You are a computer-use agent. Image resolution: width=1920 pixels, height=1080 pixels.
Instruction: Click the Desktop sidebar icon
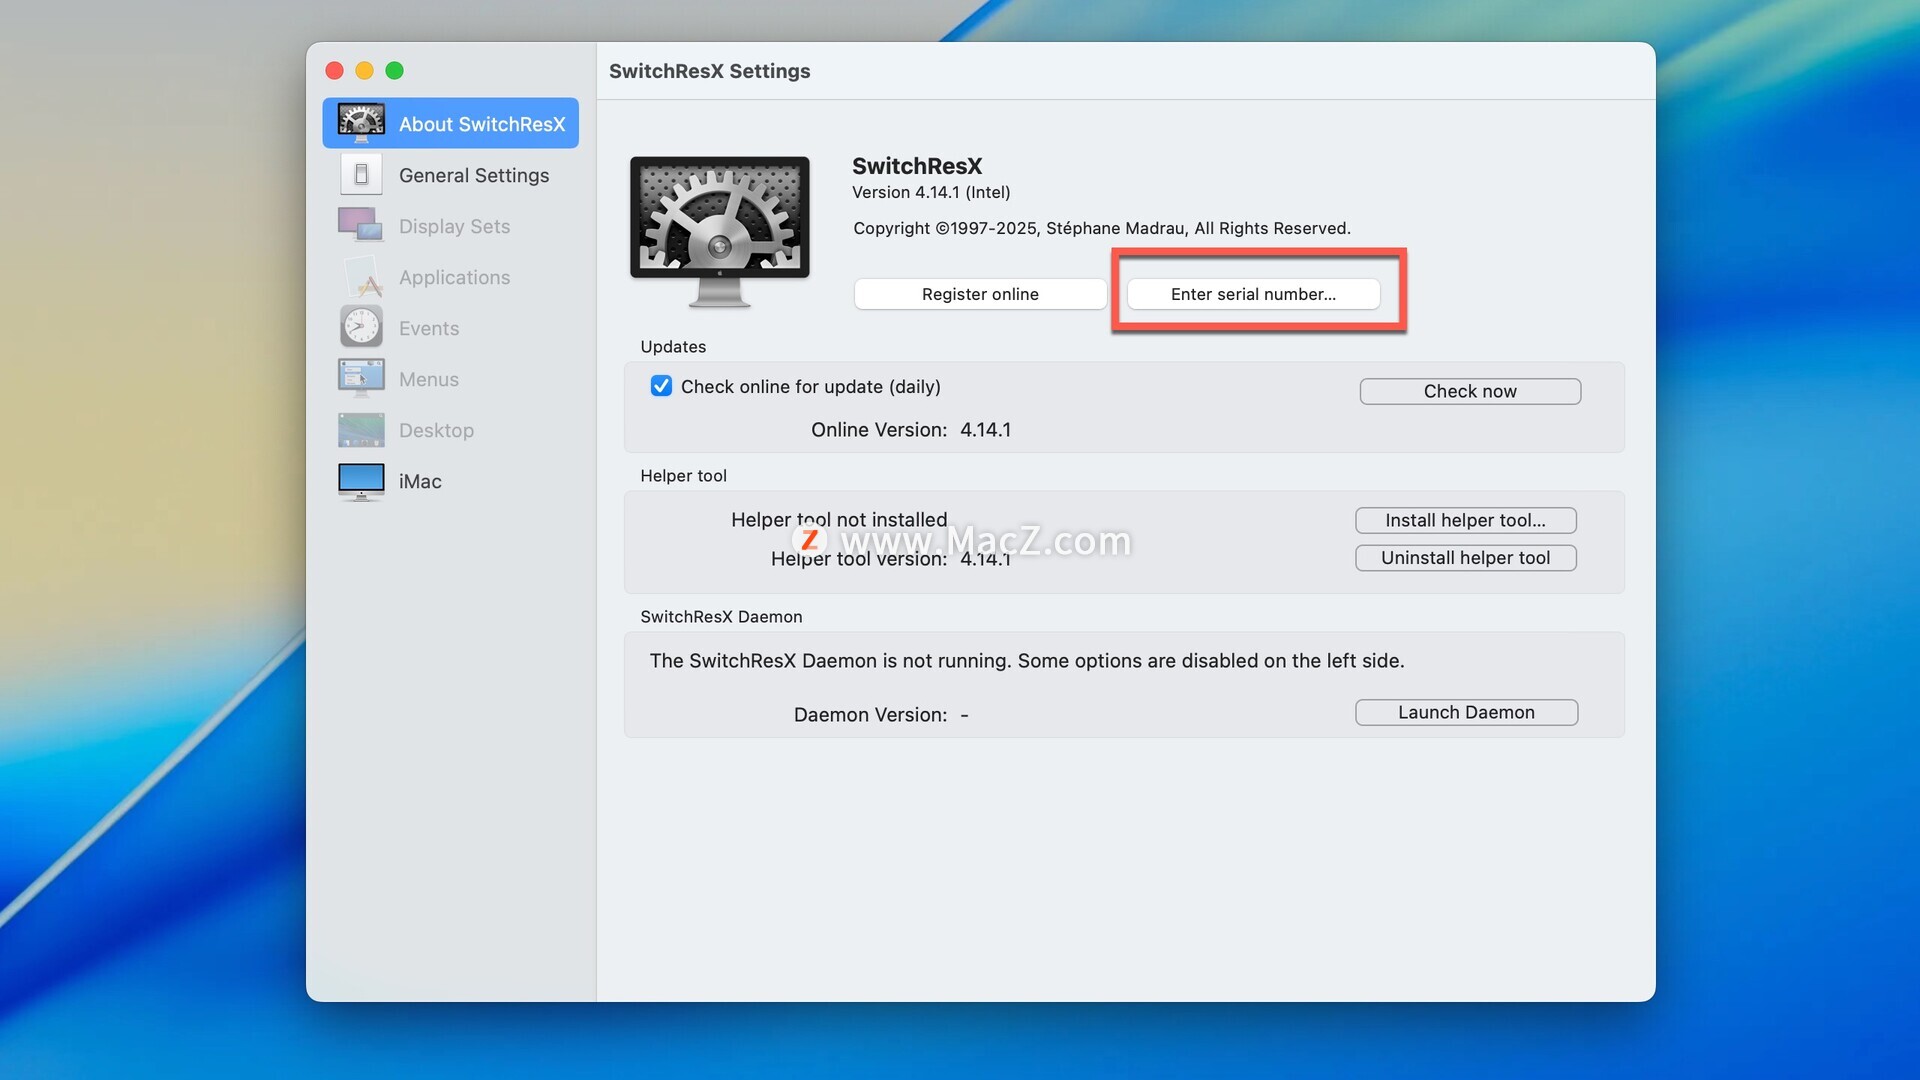[x=361, y=430]
